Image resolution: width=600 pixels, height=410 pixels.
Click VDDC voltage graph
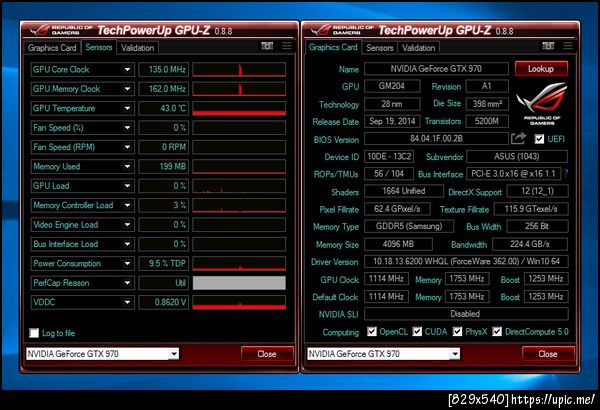point(239,302)
